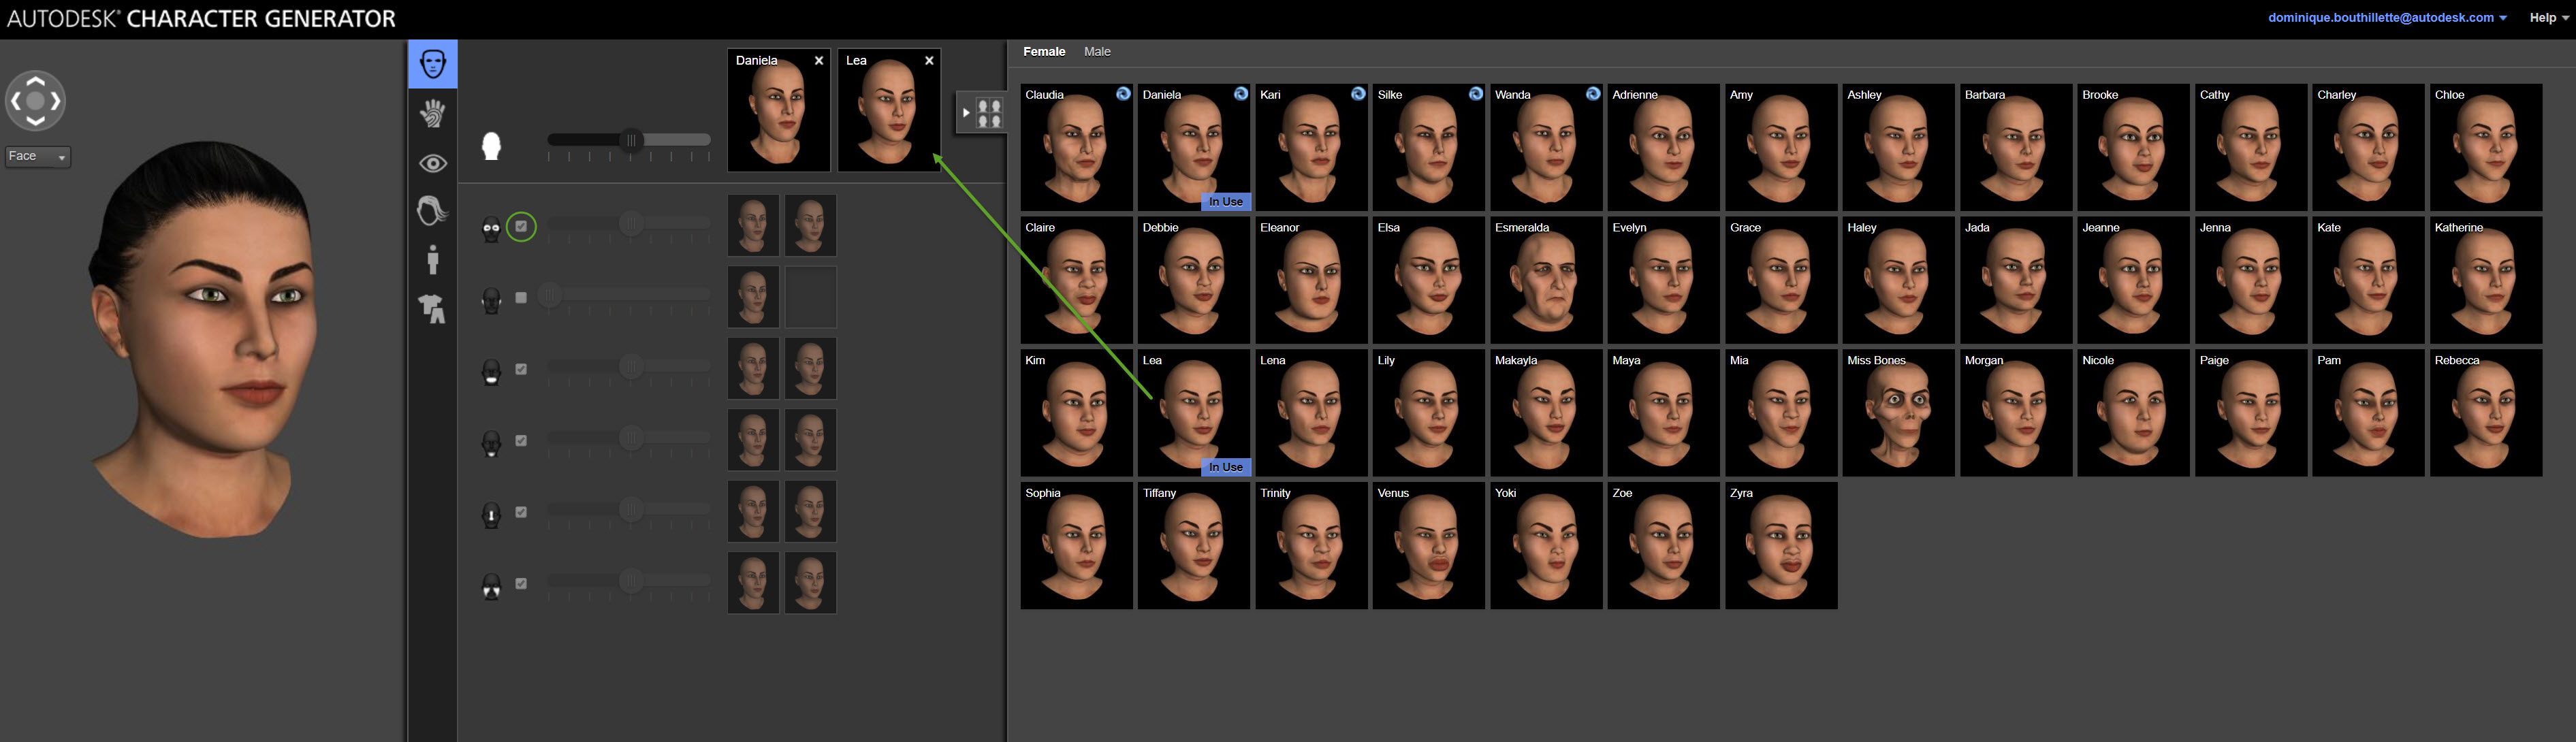The width and height of the screenshot is (2576, 742).
Task: Open the account email dropdown
Action: [2387, 17]
